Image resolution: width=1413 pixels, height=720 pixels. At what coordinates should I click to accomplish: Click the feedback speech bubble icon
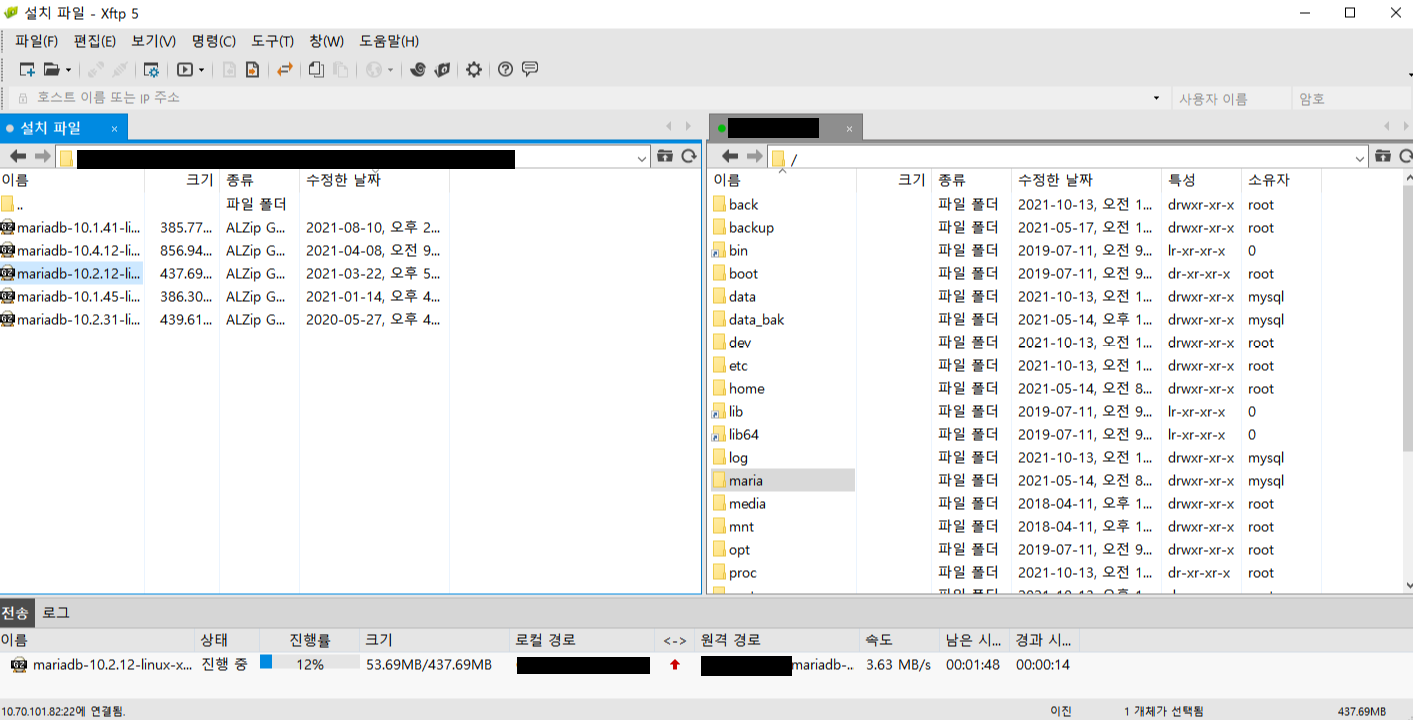tap(530, 69)
